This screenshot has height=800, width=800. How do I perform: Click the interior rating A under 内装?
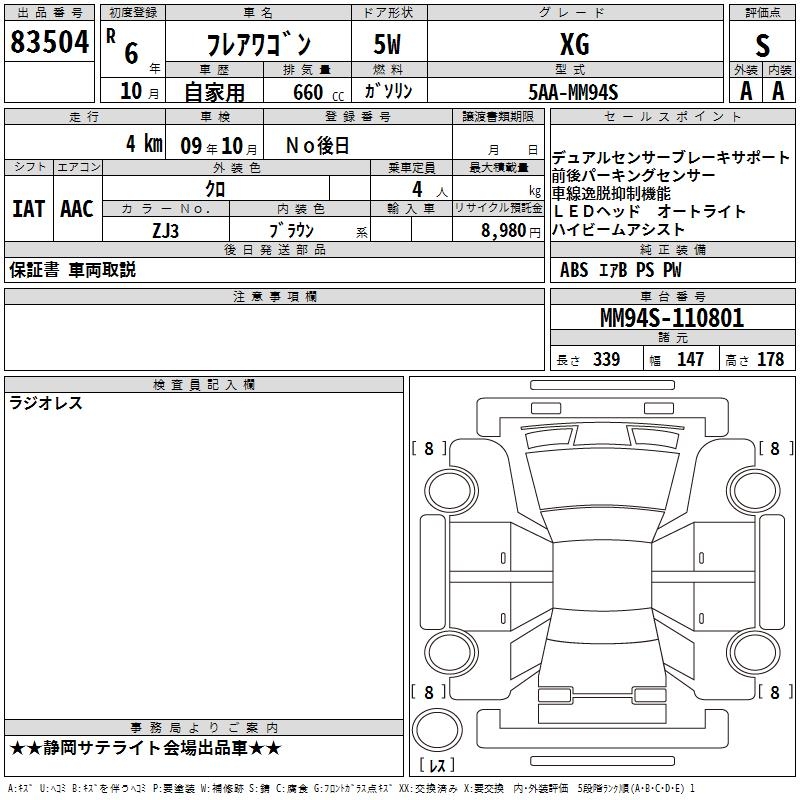coord(778,91)
